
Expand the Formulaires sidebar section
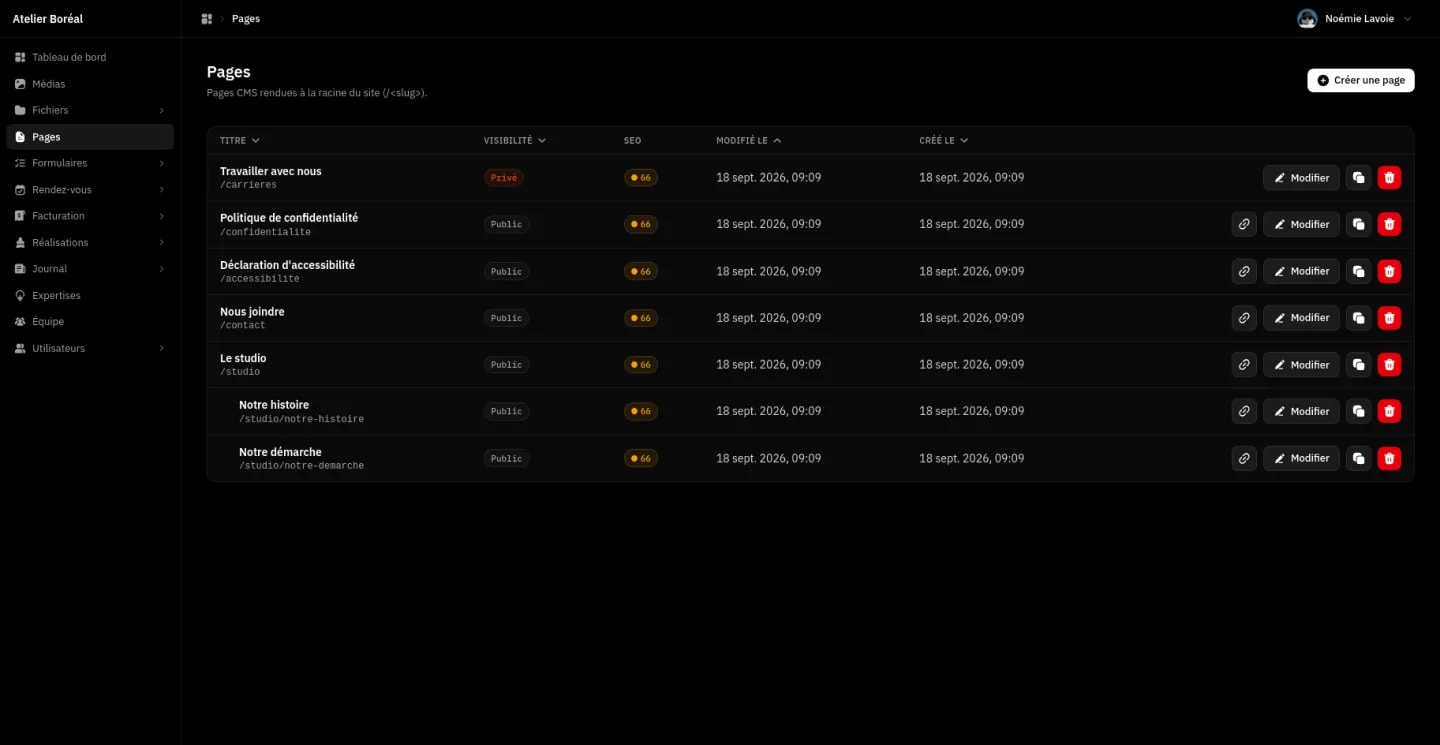click(90, 163)
